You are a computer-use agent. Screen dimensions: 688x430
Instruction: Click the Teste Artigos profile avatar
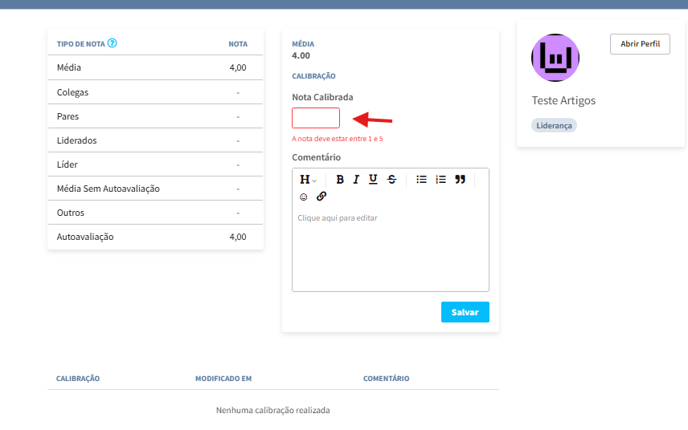pyautogui.click(x=555, y=57)
